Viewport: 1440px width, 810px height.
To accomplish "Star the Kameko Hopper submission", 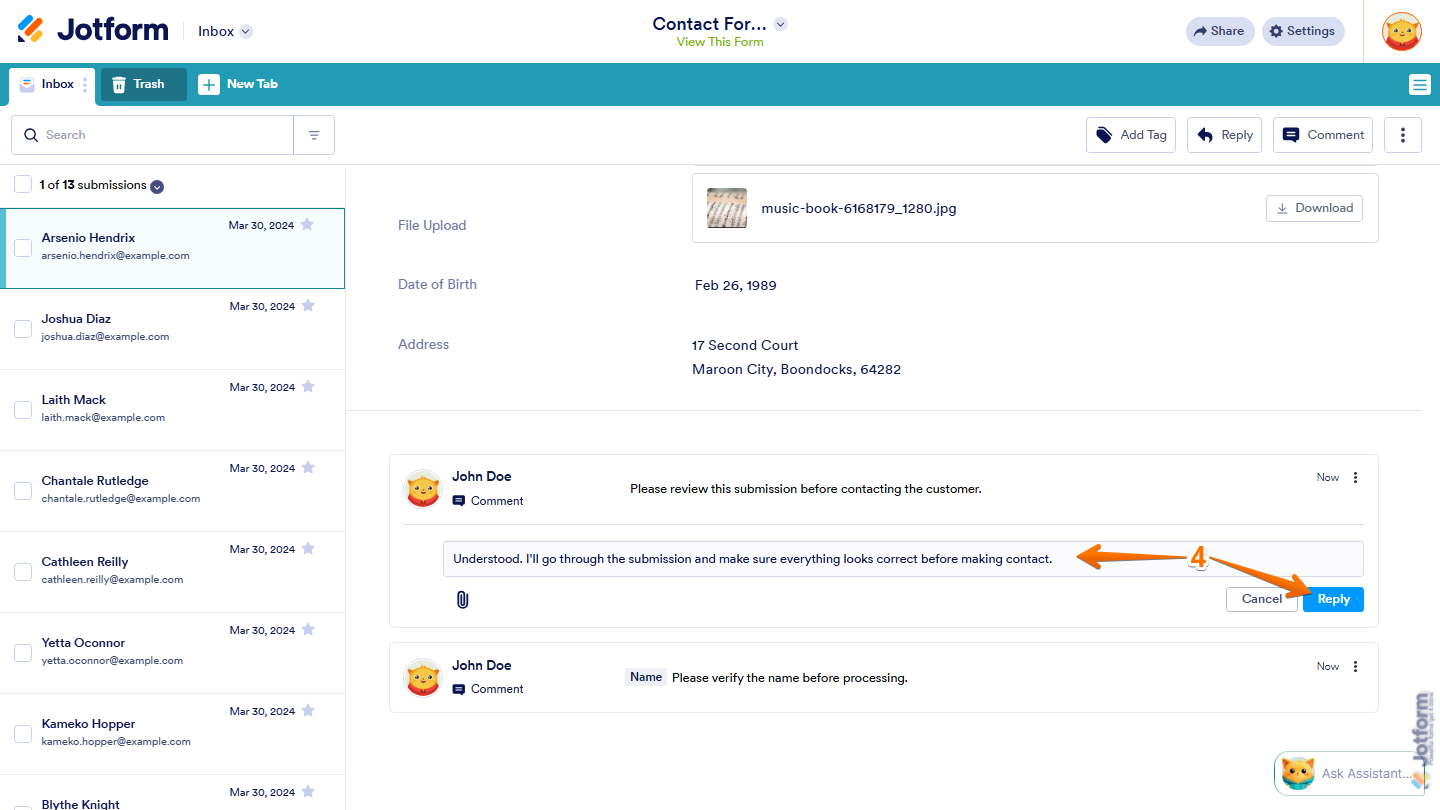I will pyautogui.click(x=308, y=711).
